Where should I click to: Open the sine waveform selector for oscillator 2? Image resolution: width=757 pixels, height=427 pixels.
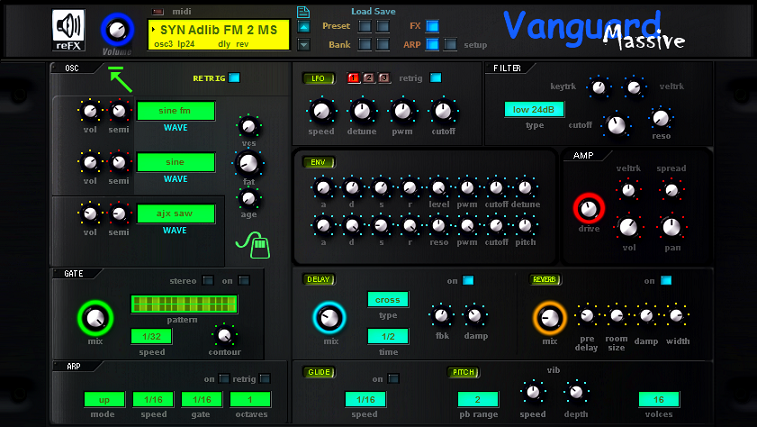point(176,162)
